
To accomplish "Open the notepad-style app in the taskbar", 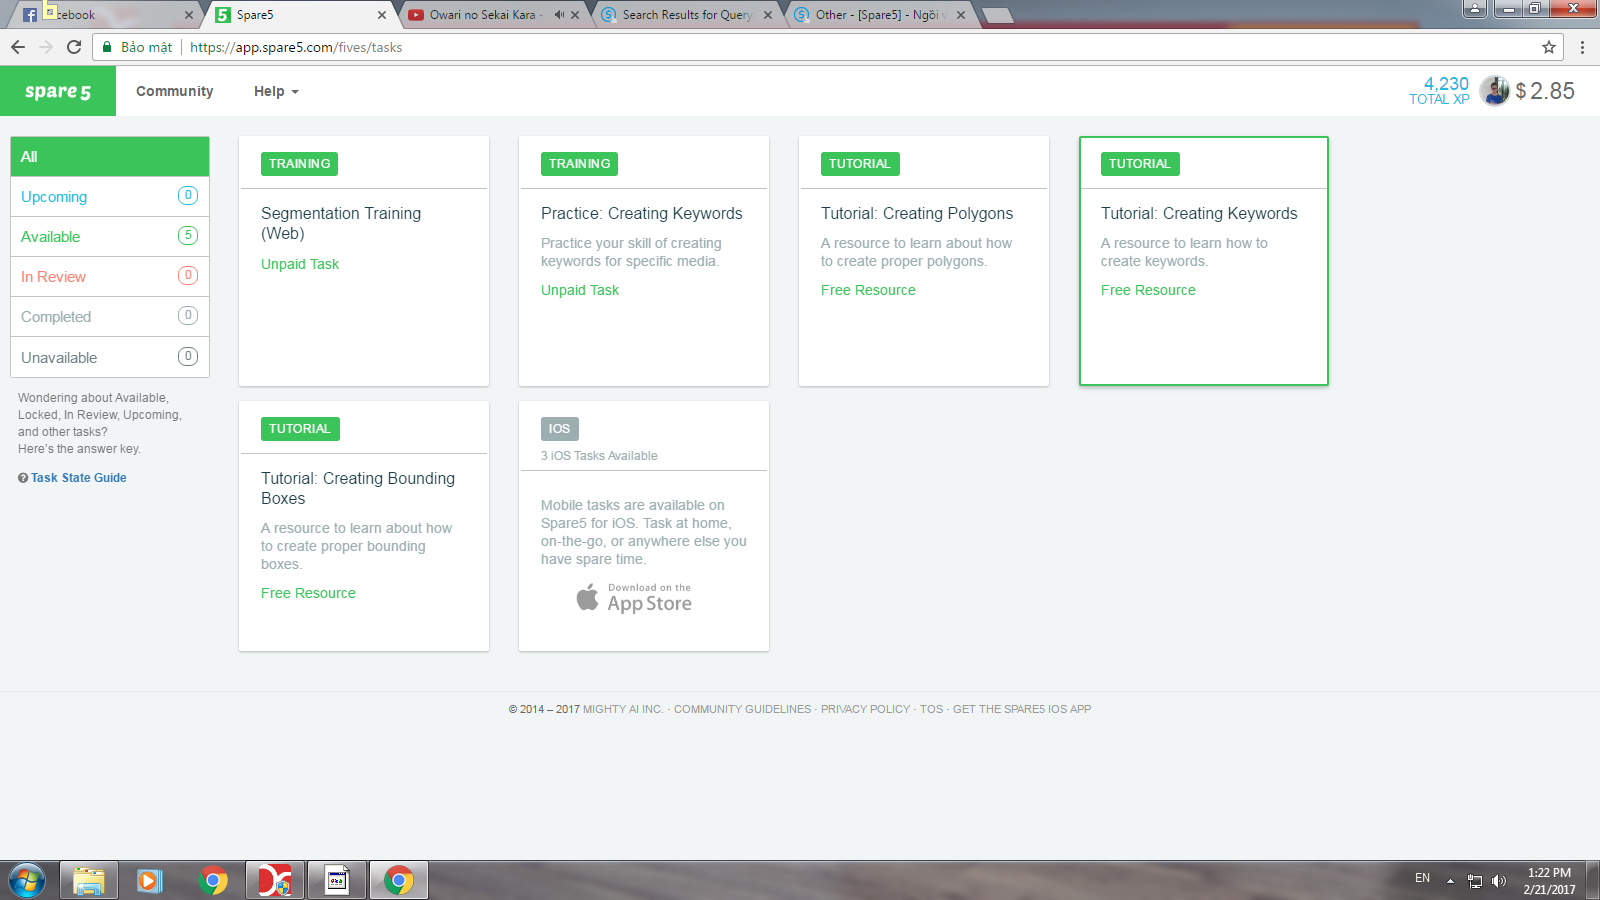I will coord(337,881).
